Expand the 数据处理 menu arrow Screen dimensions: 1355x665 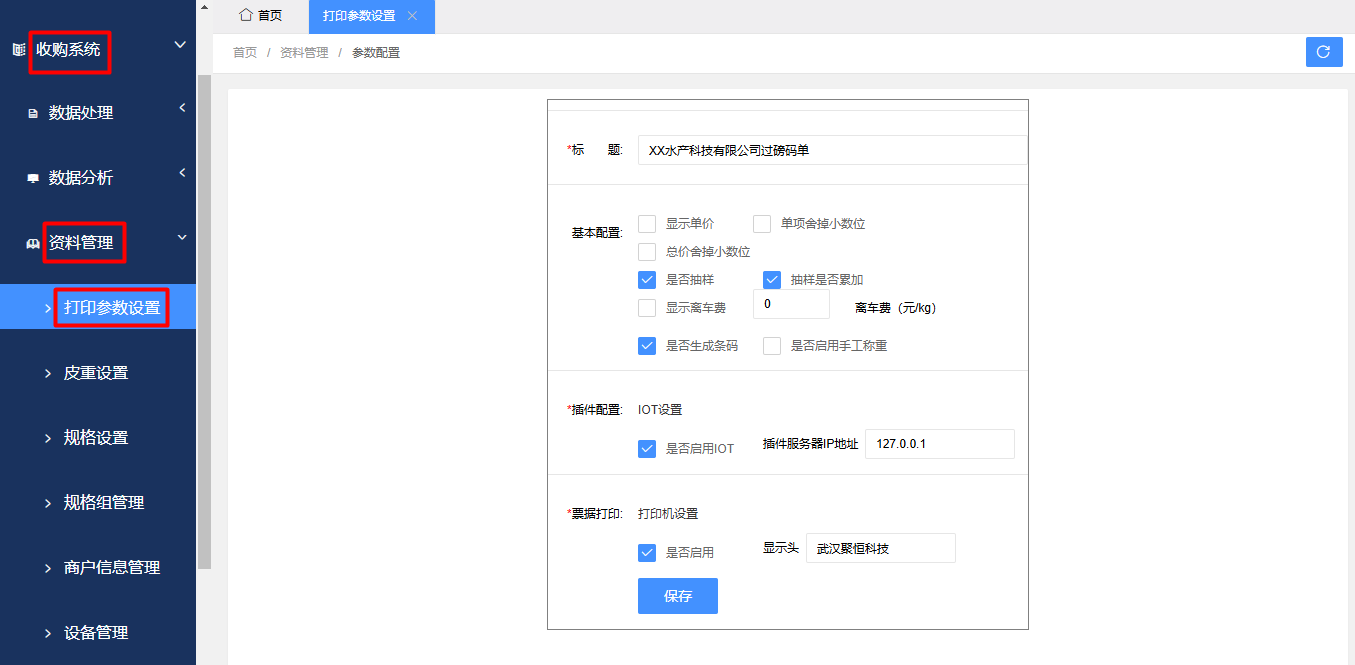182,108
